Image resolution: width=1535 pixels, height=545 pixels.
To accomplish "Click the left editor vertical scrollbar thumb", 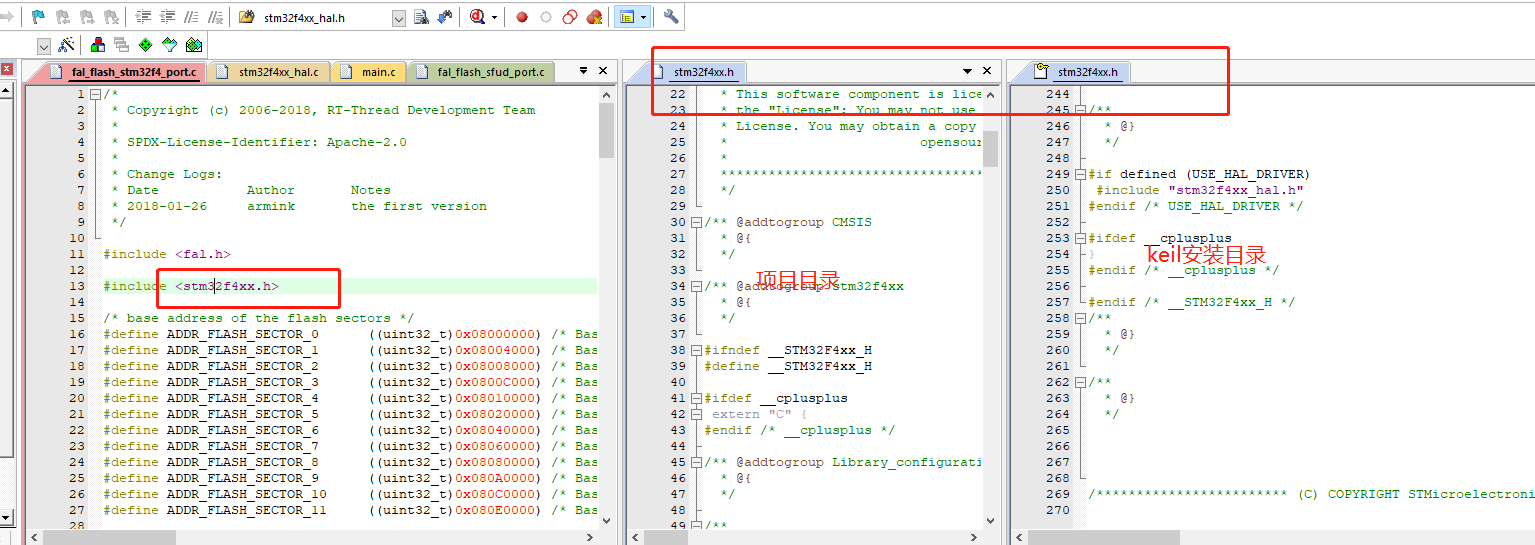I will tap(606, 130).
